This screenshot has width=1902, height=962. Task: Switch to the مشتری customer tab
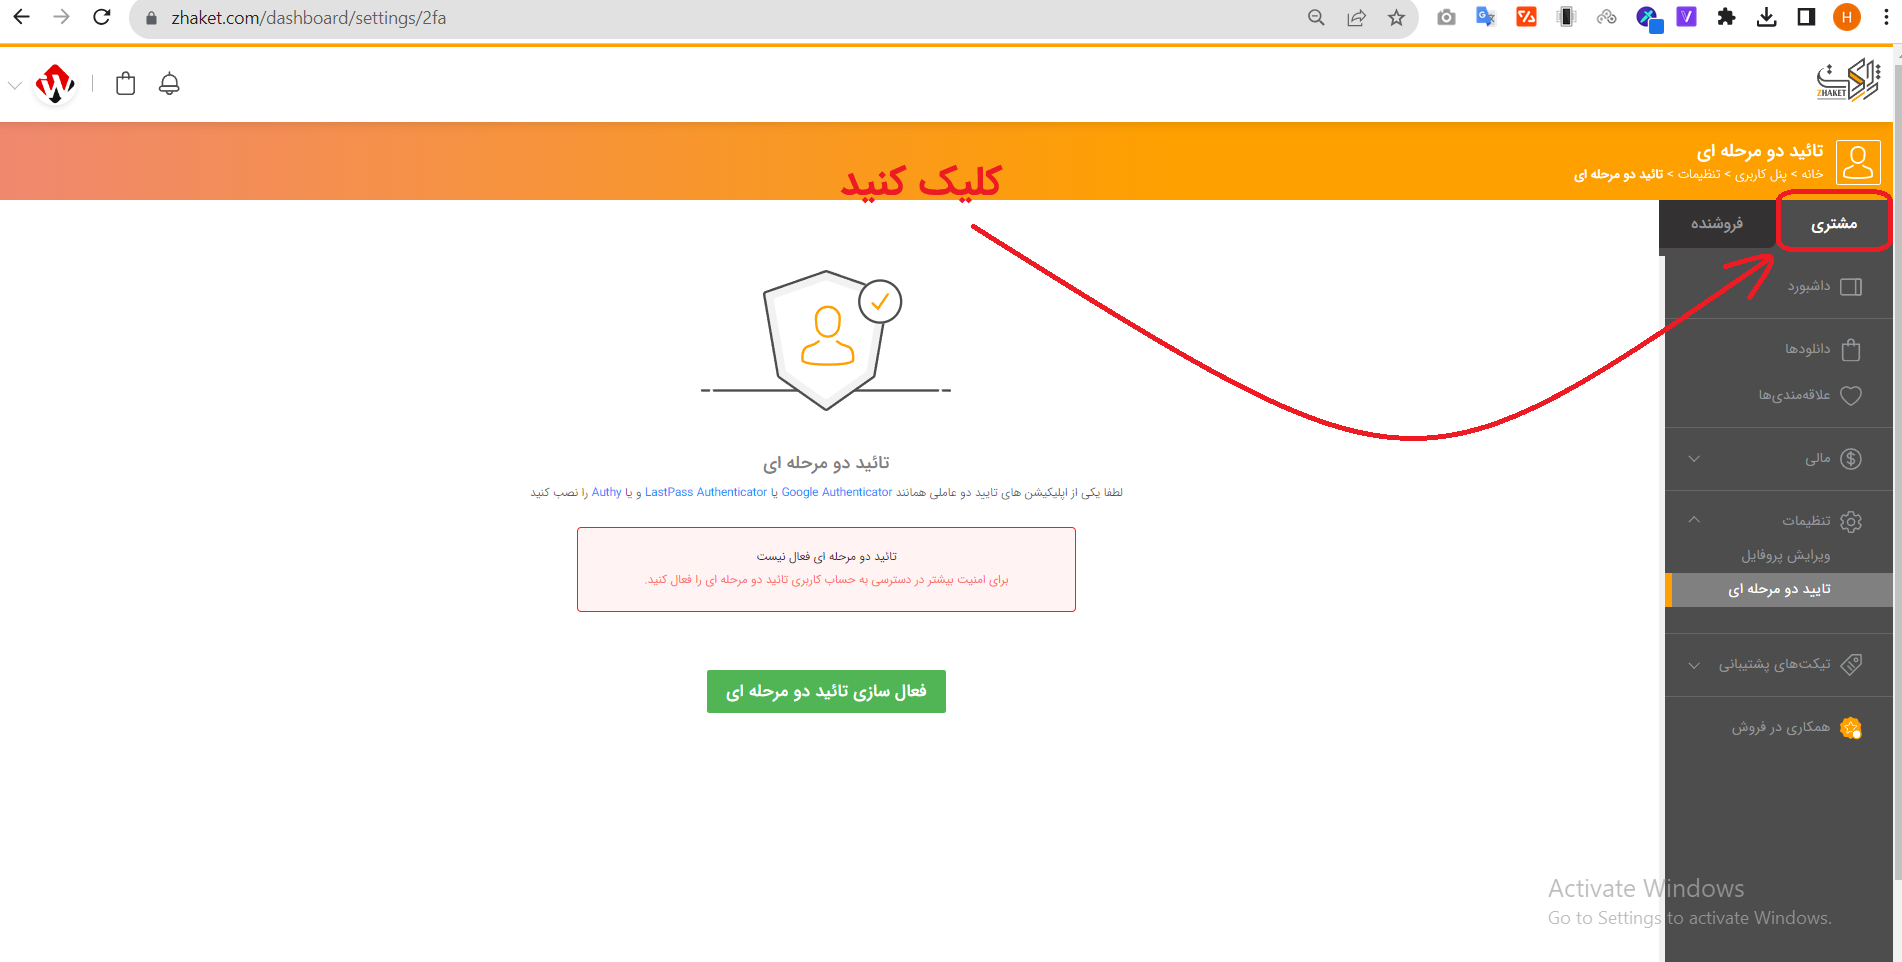(1834, 223)
